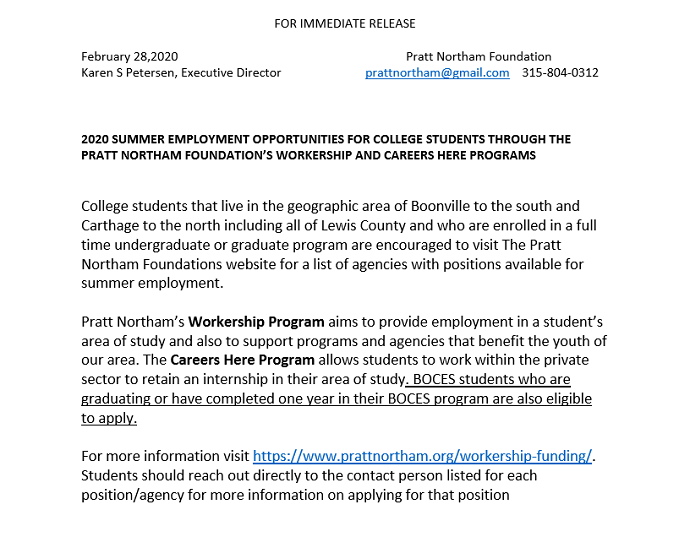Click the word Carthage in first paragraph
The width and height of the screenshot is (690, 540).
click(x=110, y=225)
